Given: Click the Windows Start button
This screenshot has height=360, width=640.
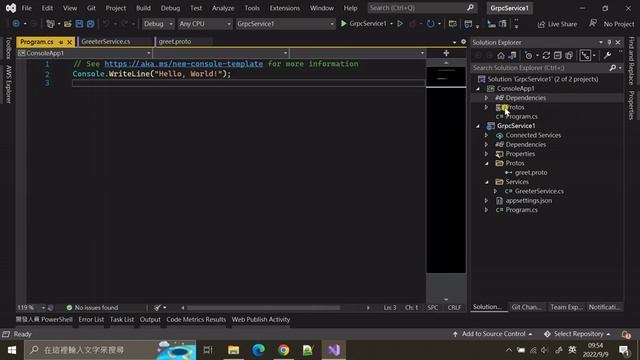Looking at the screenshot, I should coord(11,350).
